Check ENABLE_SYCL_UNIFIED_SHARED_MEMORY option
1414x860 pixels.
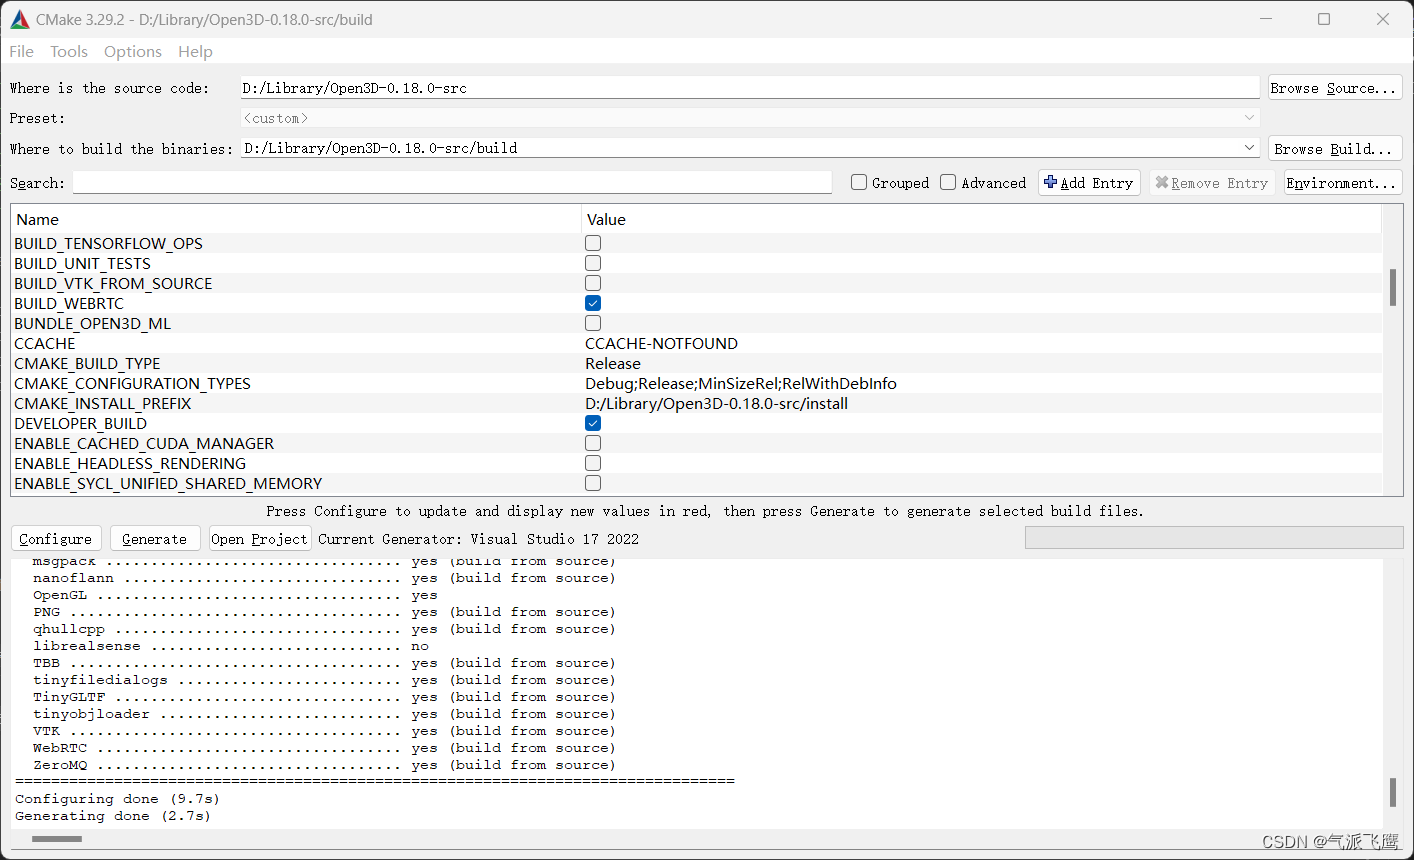click(x=593, y=483)
